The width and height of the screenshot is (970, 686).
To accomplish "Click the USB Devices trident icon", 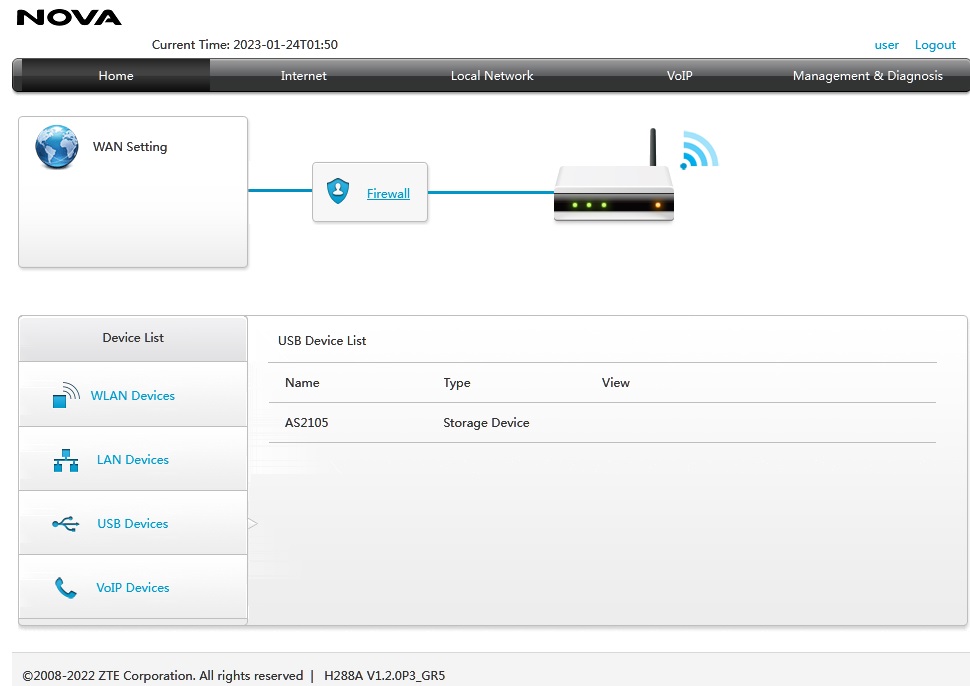I will point(66,524).
